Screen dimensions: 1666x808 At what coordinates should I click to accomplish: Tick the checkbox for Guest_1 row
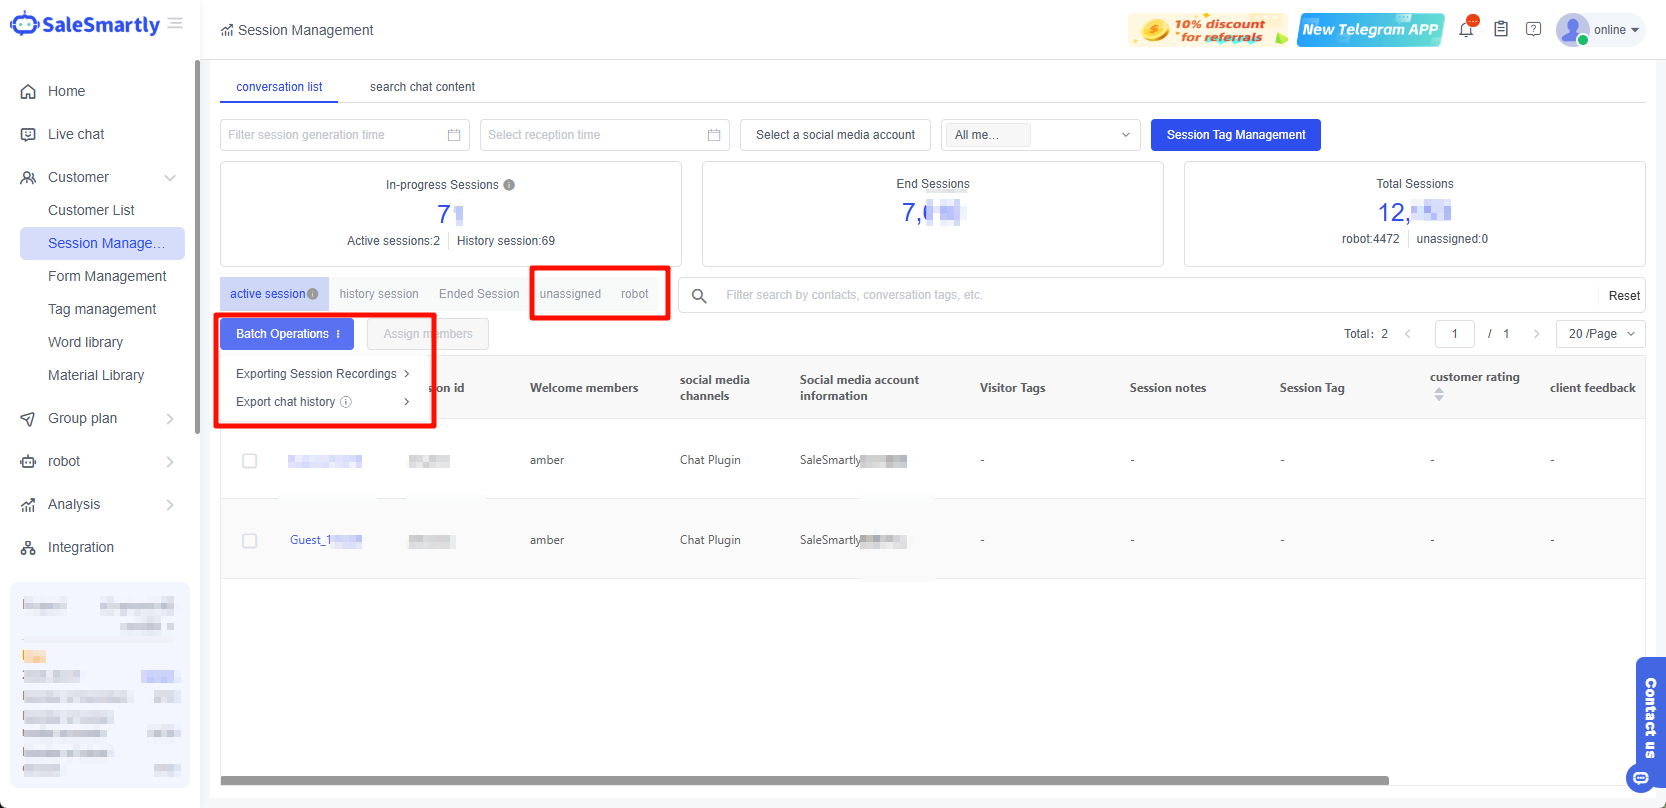click(x=250, y=541)
